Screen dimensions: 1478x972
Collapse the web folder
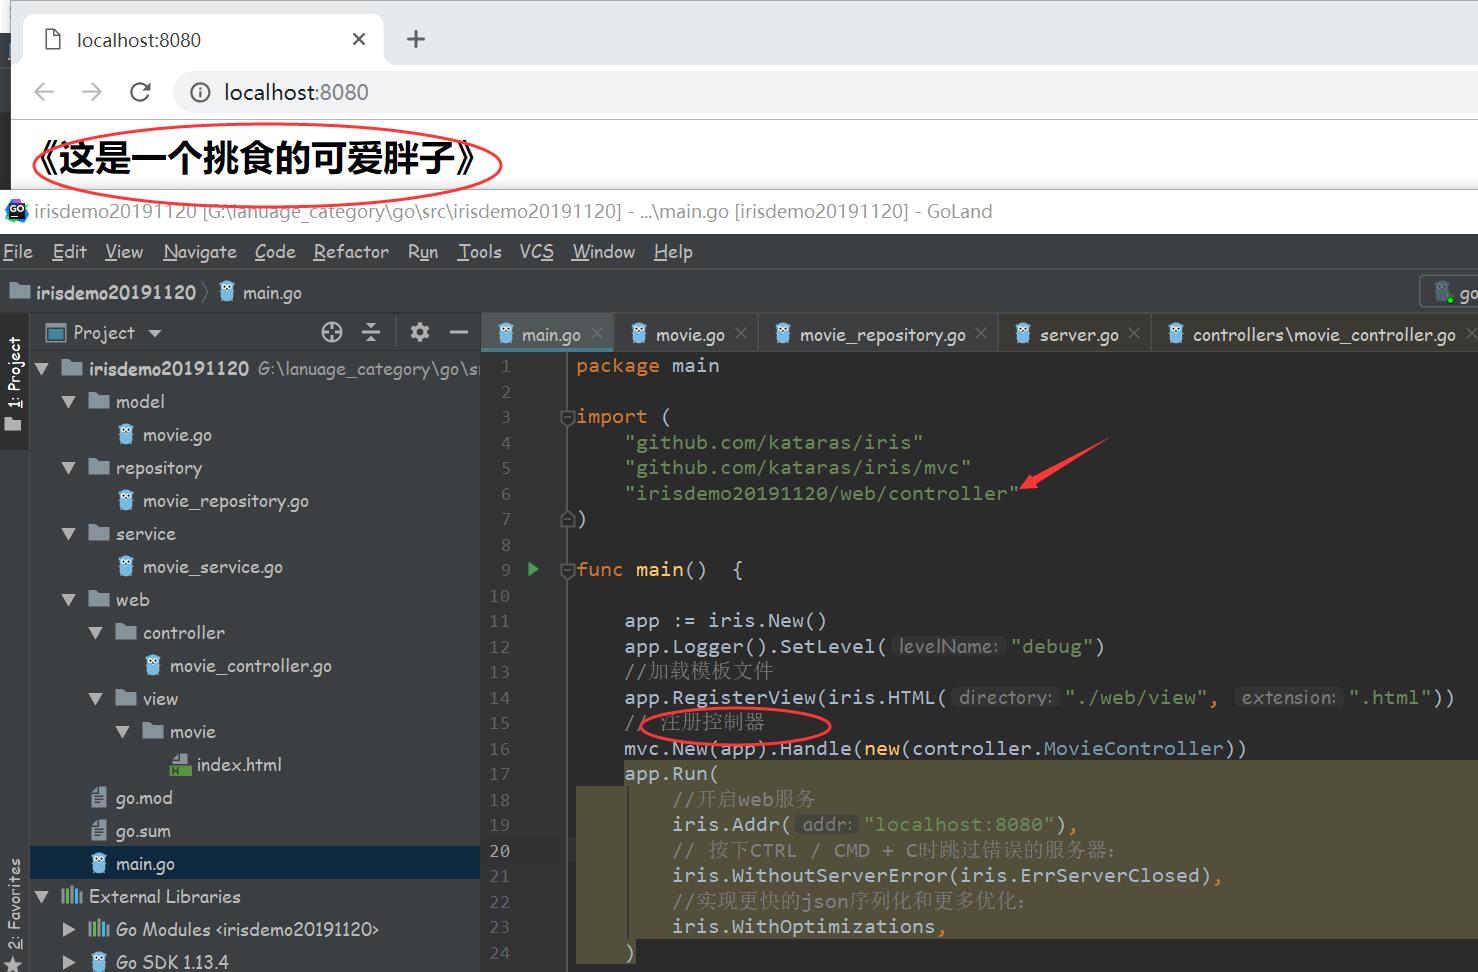(69, 600)
